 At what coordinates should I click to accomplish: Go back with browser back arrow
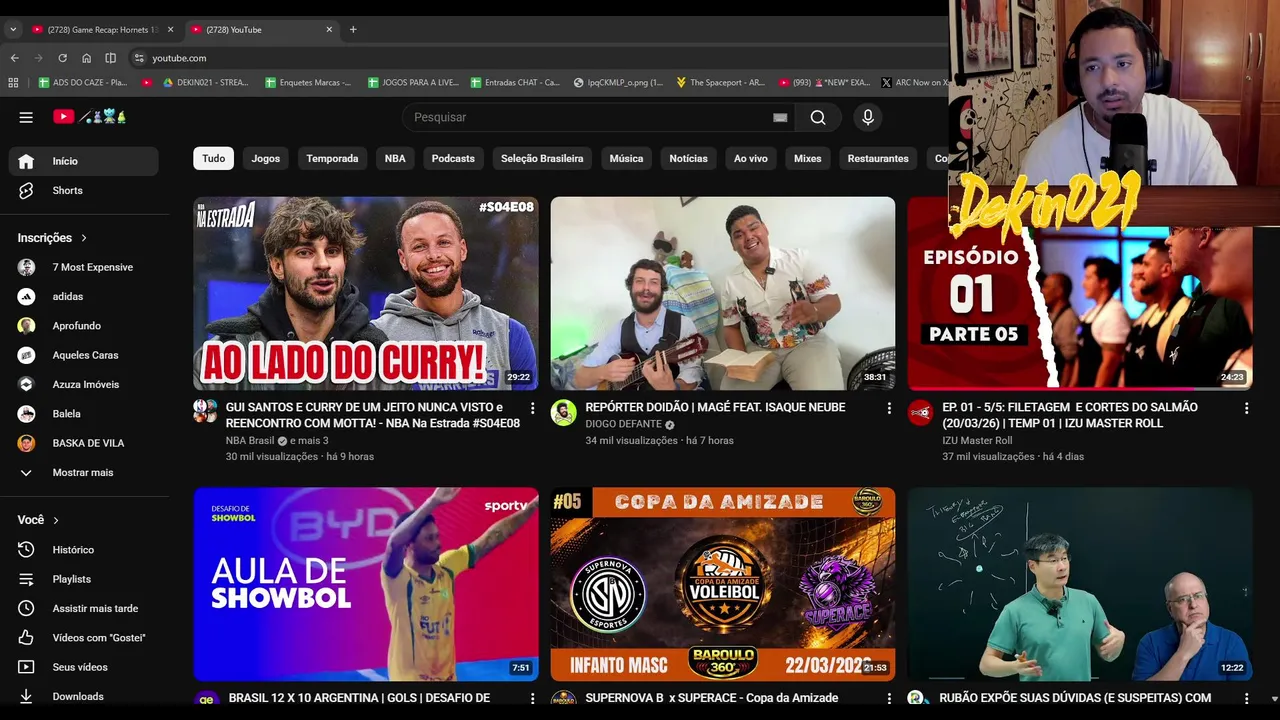point(14,58)
